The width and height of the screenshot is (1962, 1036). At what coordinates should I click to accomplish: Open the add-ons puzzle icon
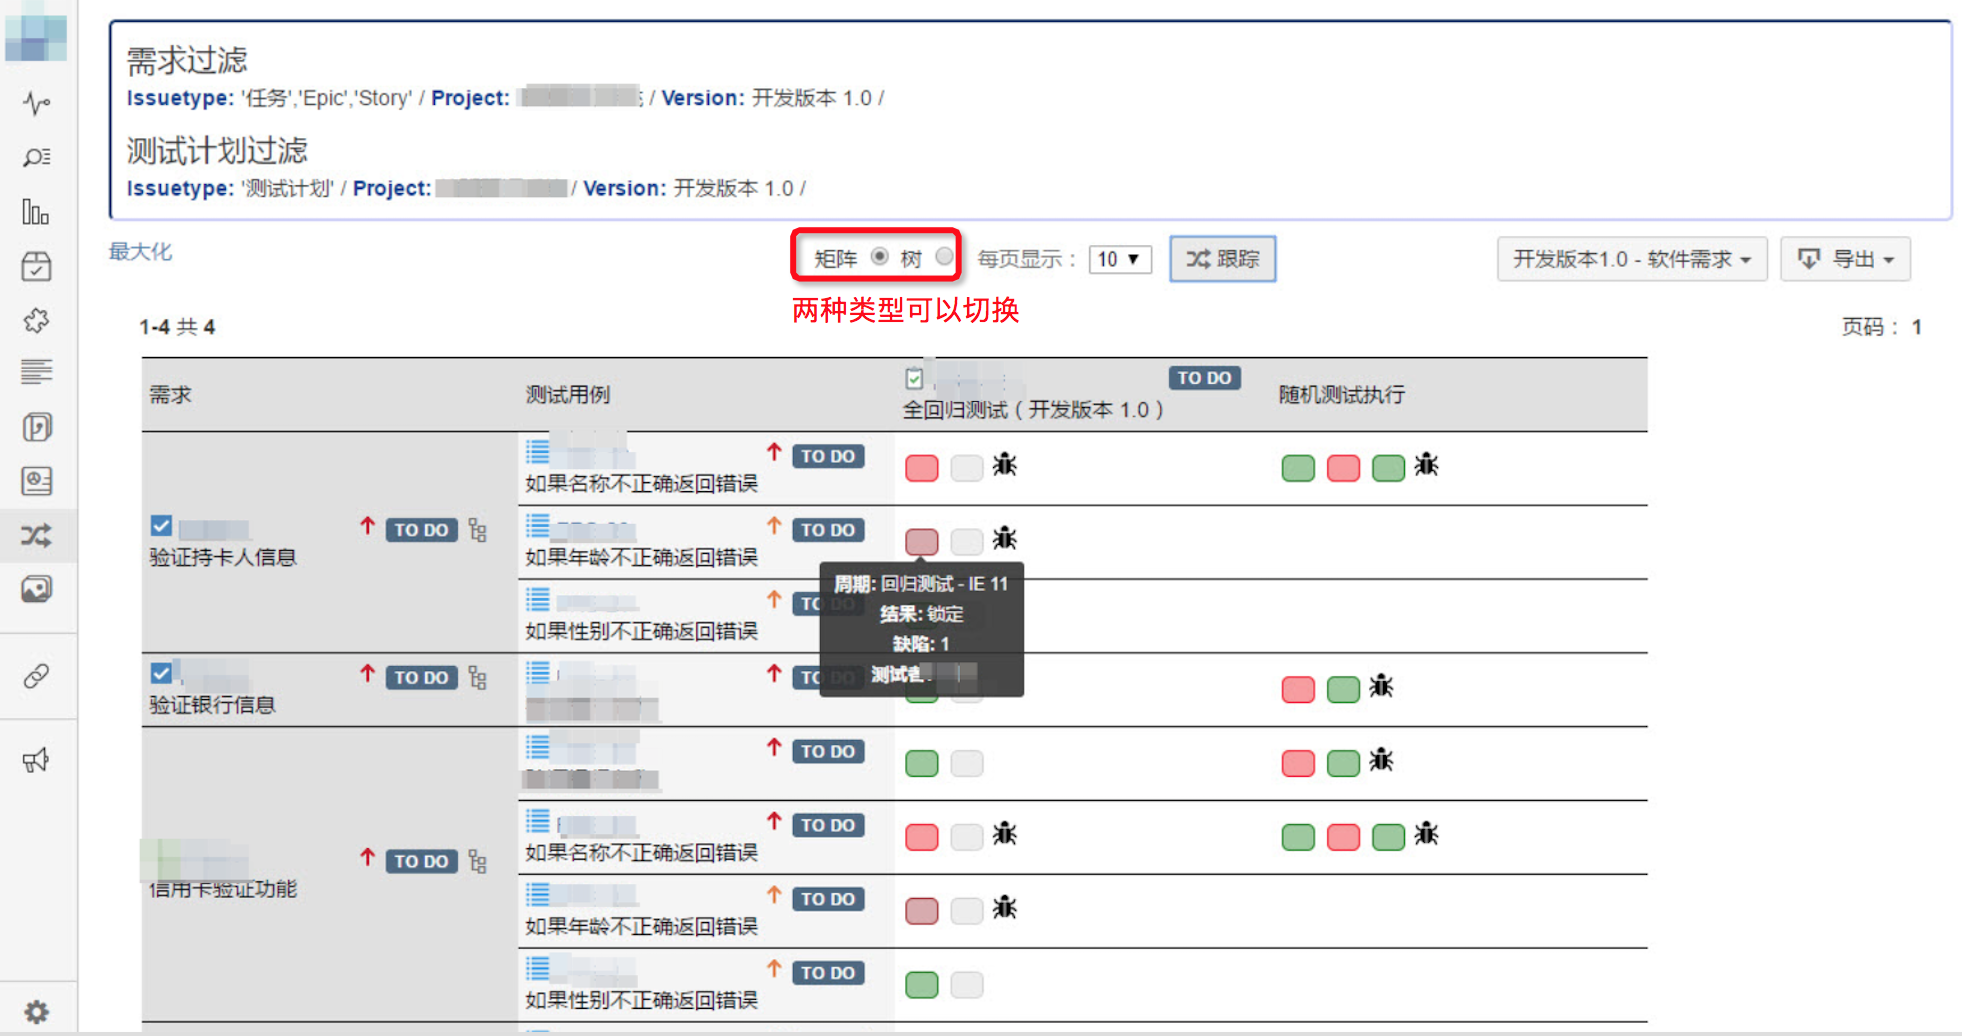pyautogui.click(x=37, y=321)
